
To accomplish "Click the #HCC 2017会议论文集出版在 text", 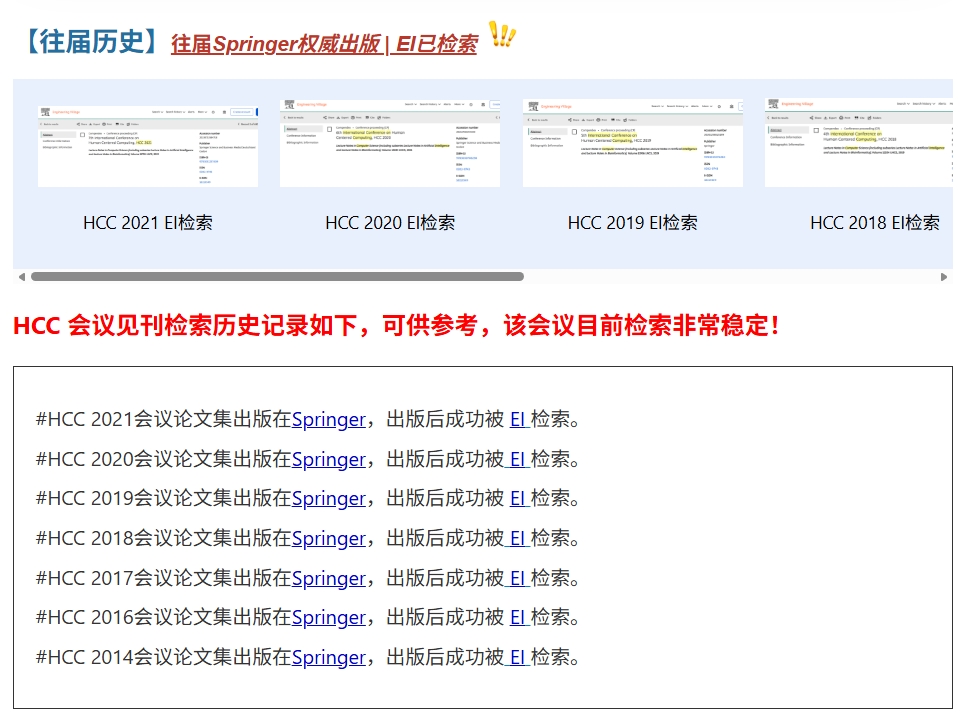I will 164,578.
